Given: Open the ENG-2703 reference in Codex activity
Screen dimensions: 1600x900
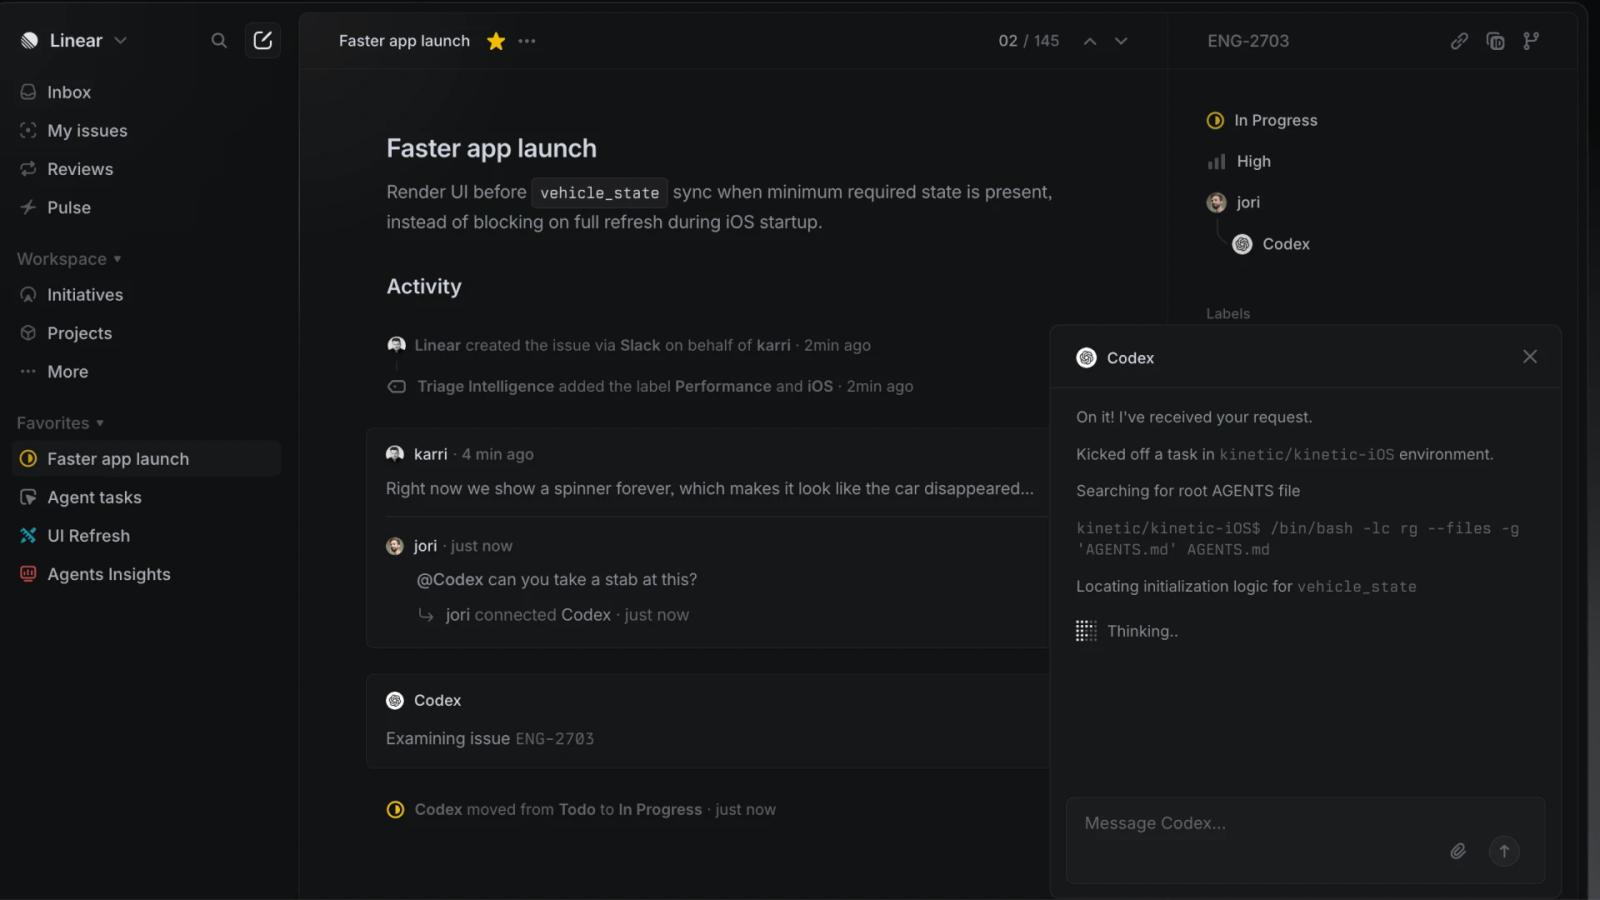Looking at the screenshot, I should (x=555, y=739).
